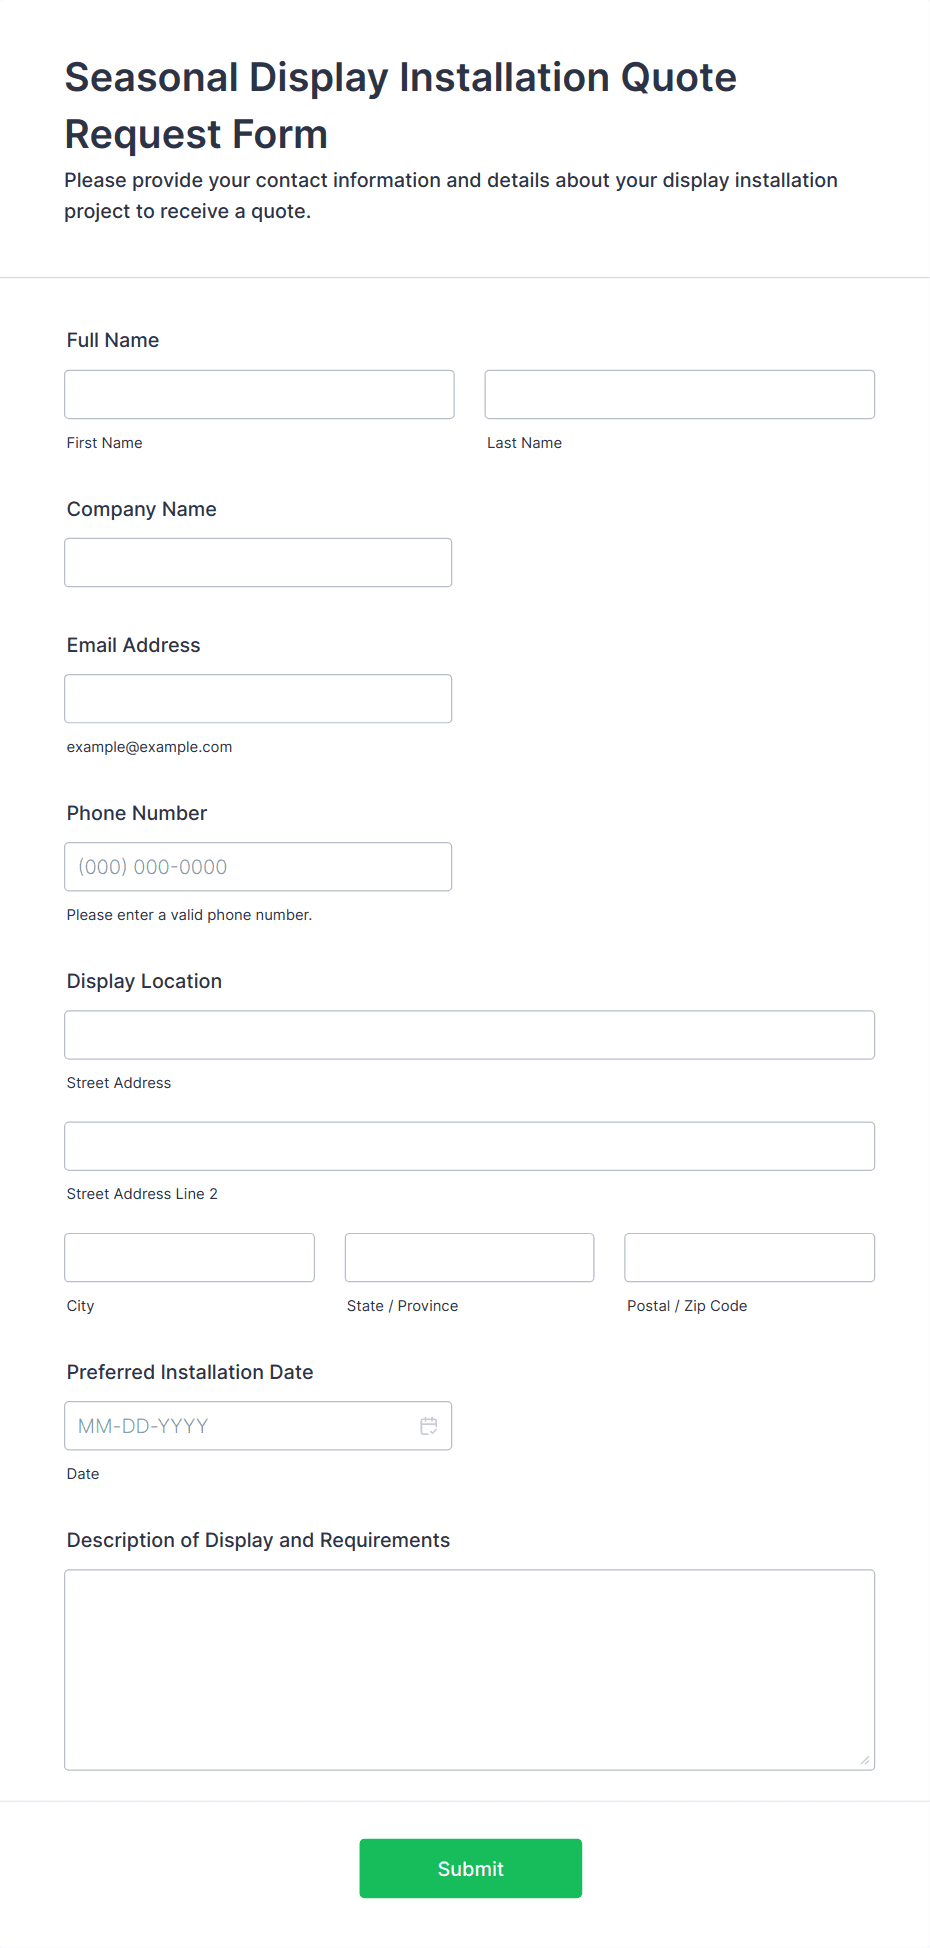Click the Phone Number label
The width and height of the screenshot is (930, 1948).
click(x=137, y=813)
